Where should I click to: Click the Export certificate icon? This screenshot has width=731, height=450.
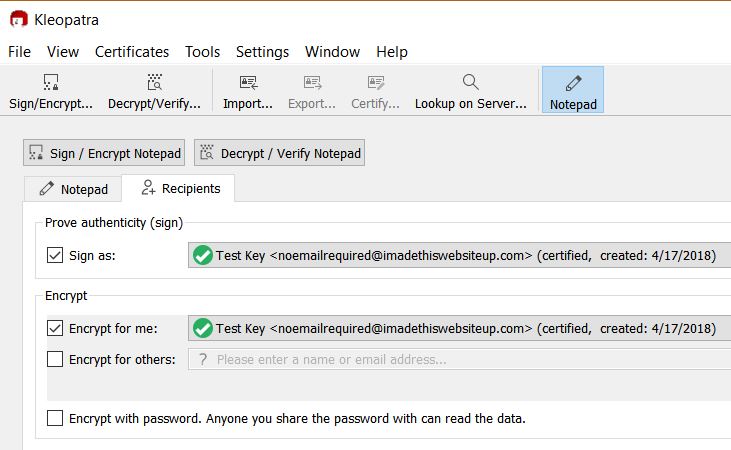[x=311, y=83]
